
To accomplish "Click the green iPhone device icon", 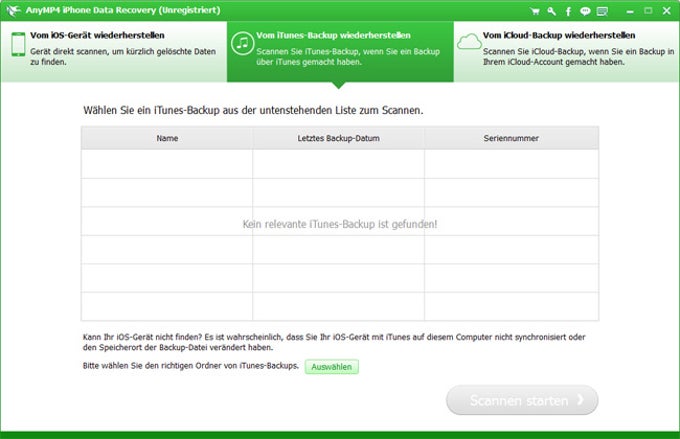I will coord(18,44).
